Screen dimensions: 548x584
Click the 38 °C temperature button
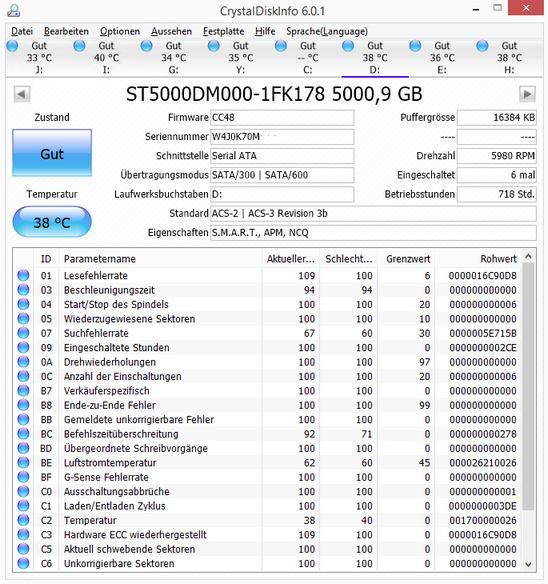click(x=52, y=222)
